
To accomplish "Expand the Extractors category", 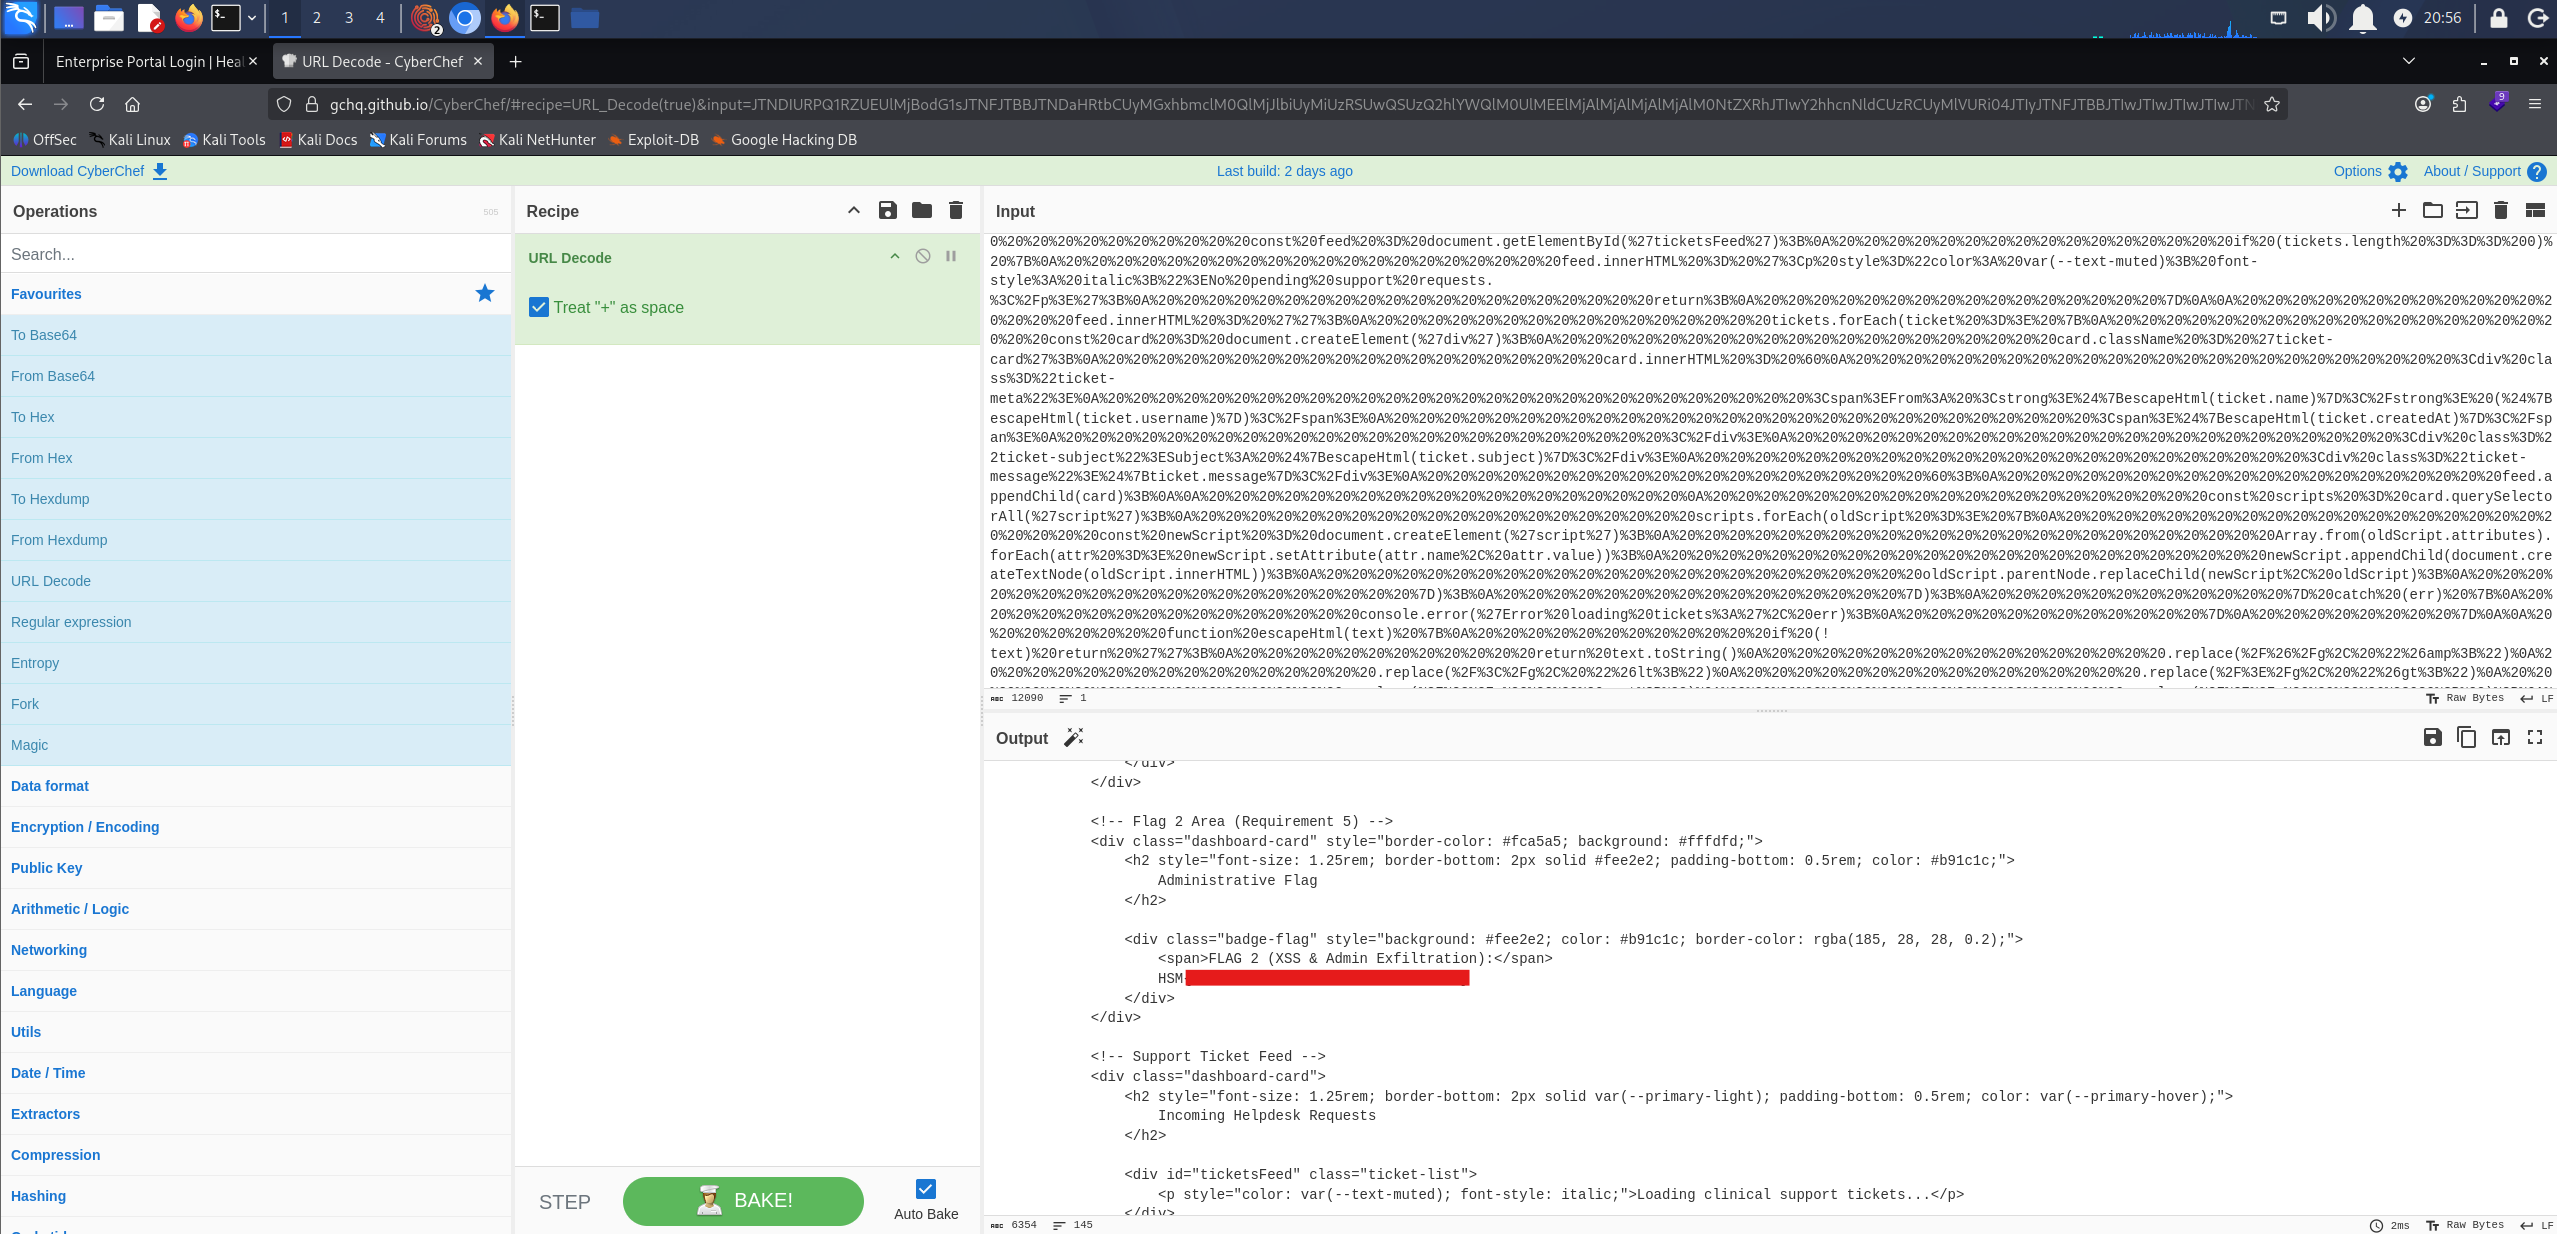I will pyautogui.click(x=257, y=1114).
